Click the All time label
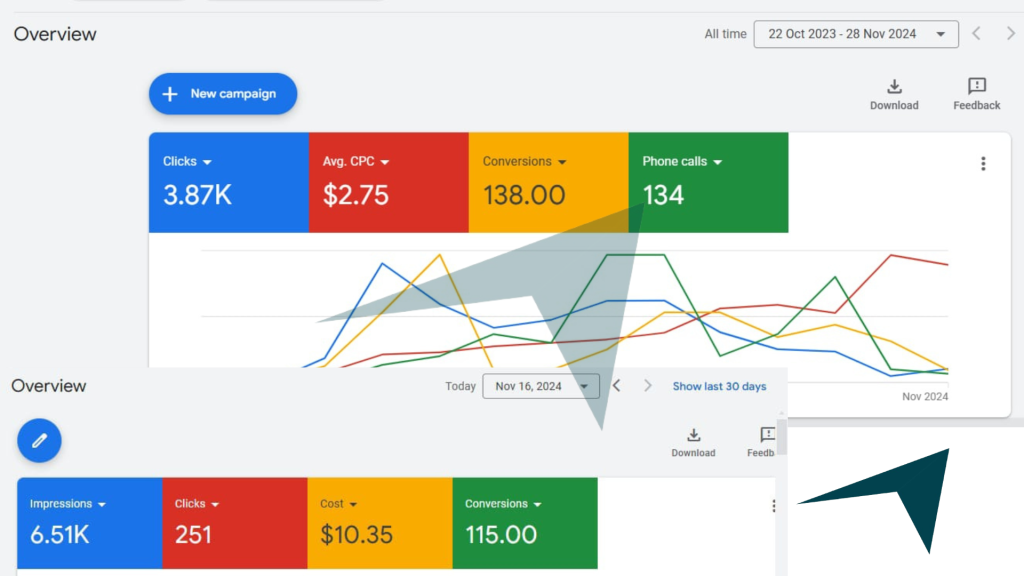 (x=725, y=34)
